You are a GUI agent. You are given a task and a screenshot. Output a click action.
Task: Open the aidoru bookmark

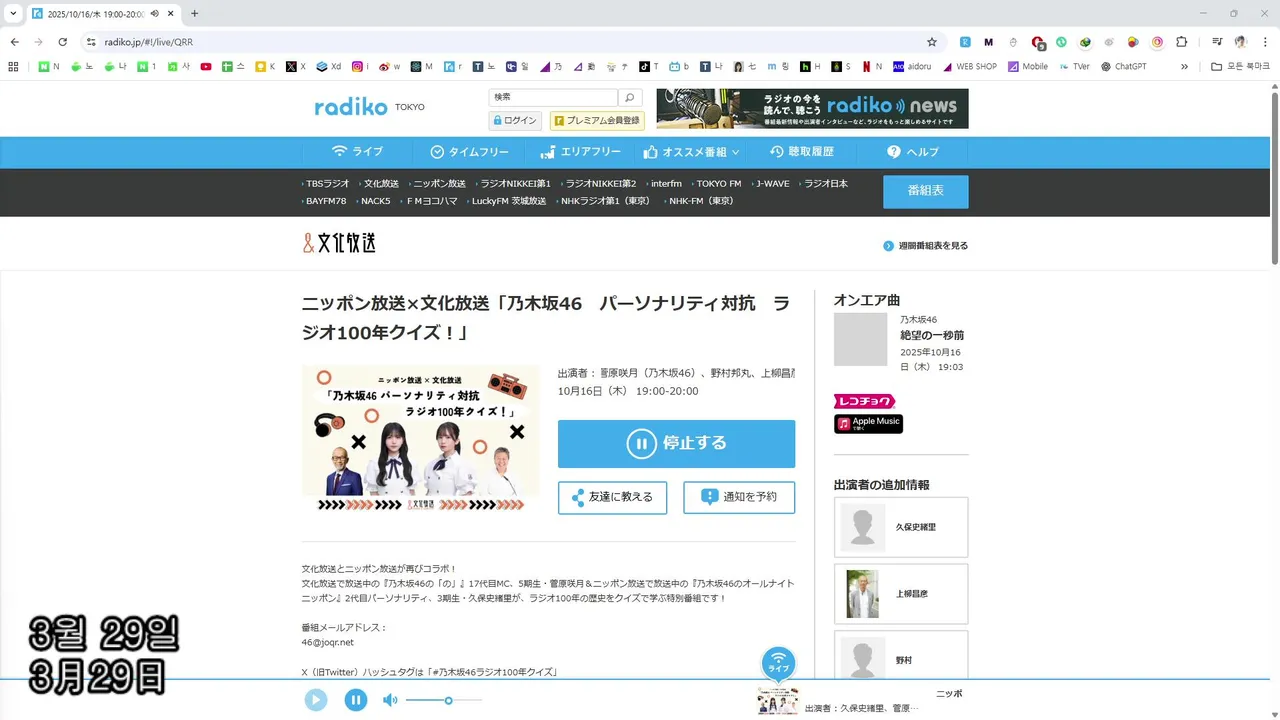tap(913, 66)
